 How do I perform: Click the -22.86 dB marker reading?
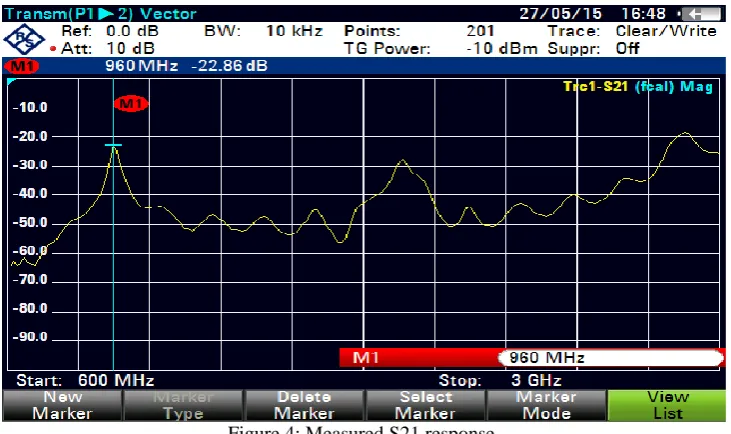[x=229, y=66]
